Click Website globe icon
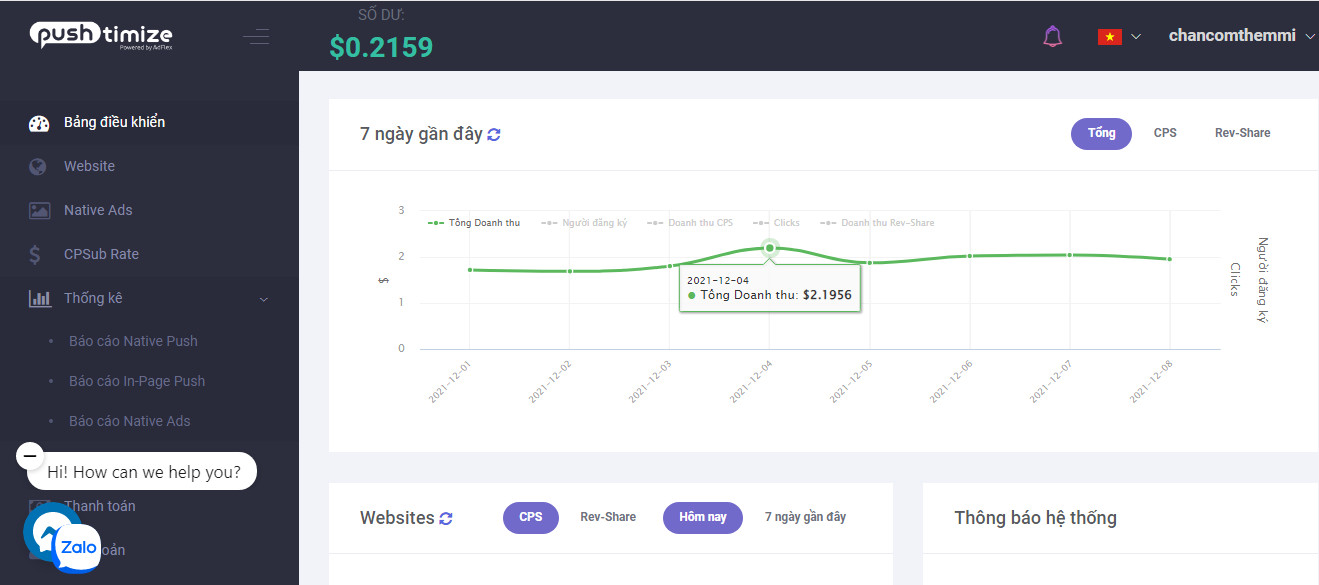1319x585 pixels. click(x=38, y=166)
